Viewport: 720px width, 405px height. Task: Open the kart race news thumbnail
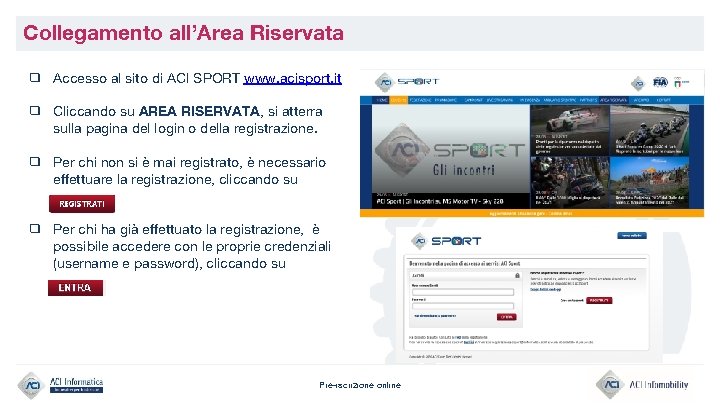click(x=650, y=130)
